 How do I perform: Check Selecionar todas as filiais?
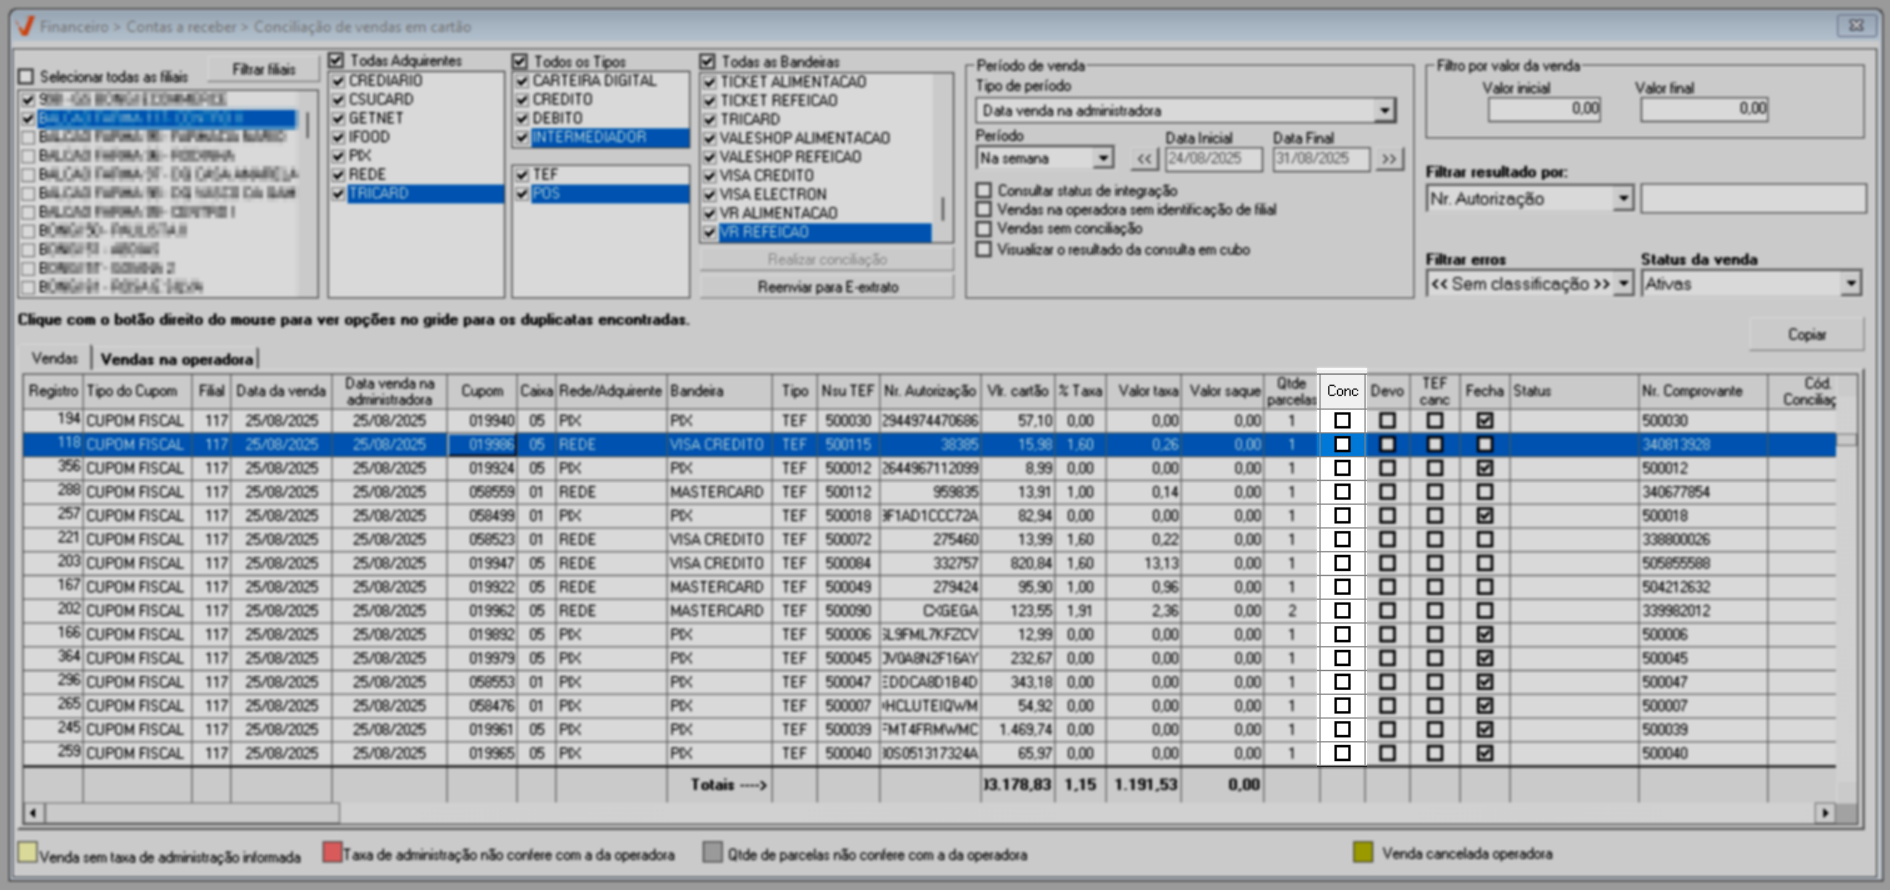27,77
